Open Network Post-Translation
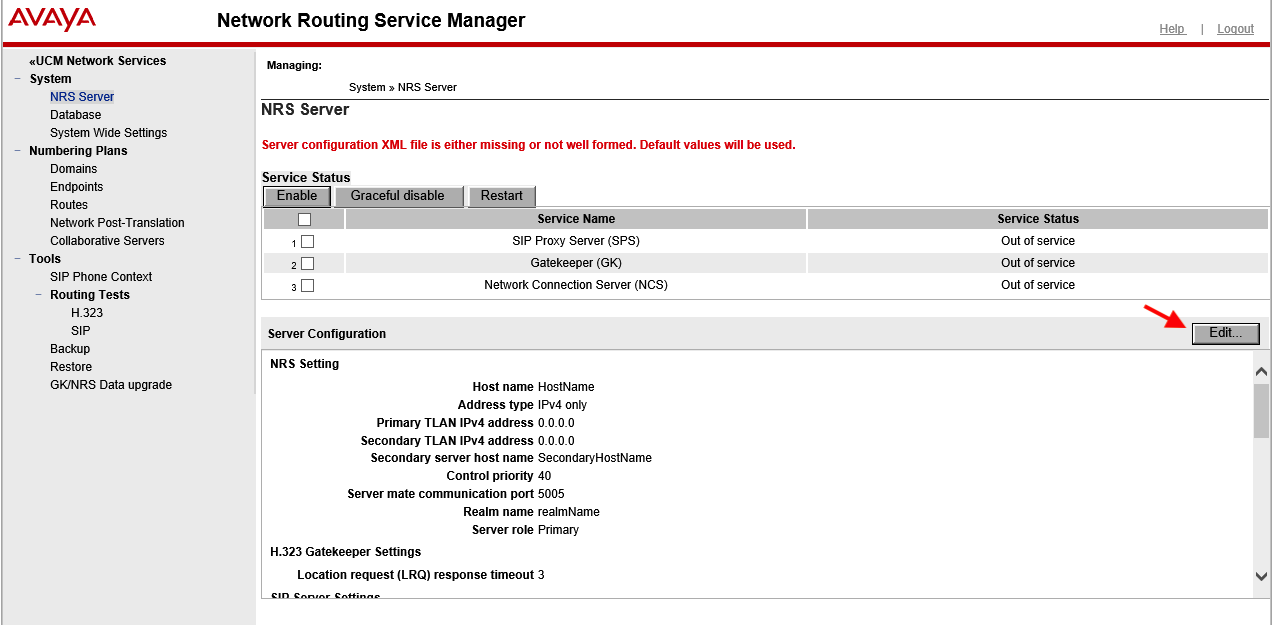This screenshot has height=625, width=1273. click(117, 223)
